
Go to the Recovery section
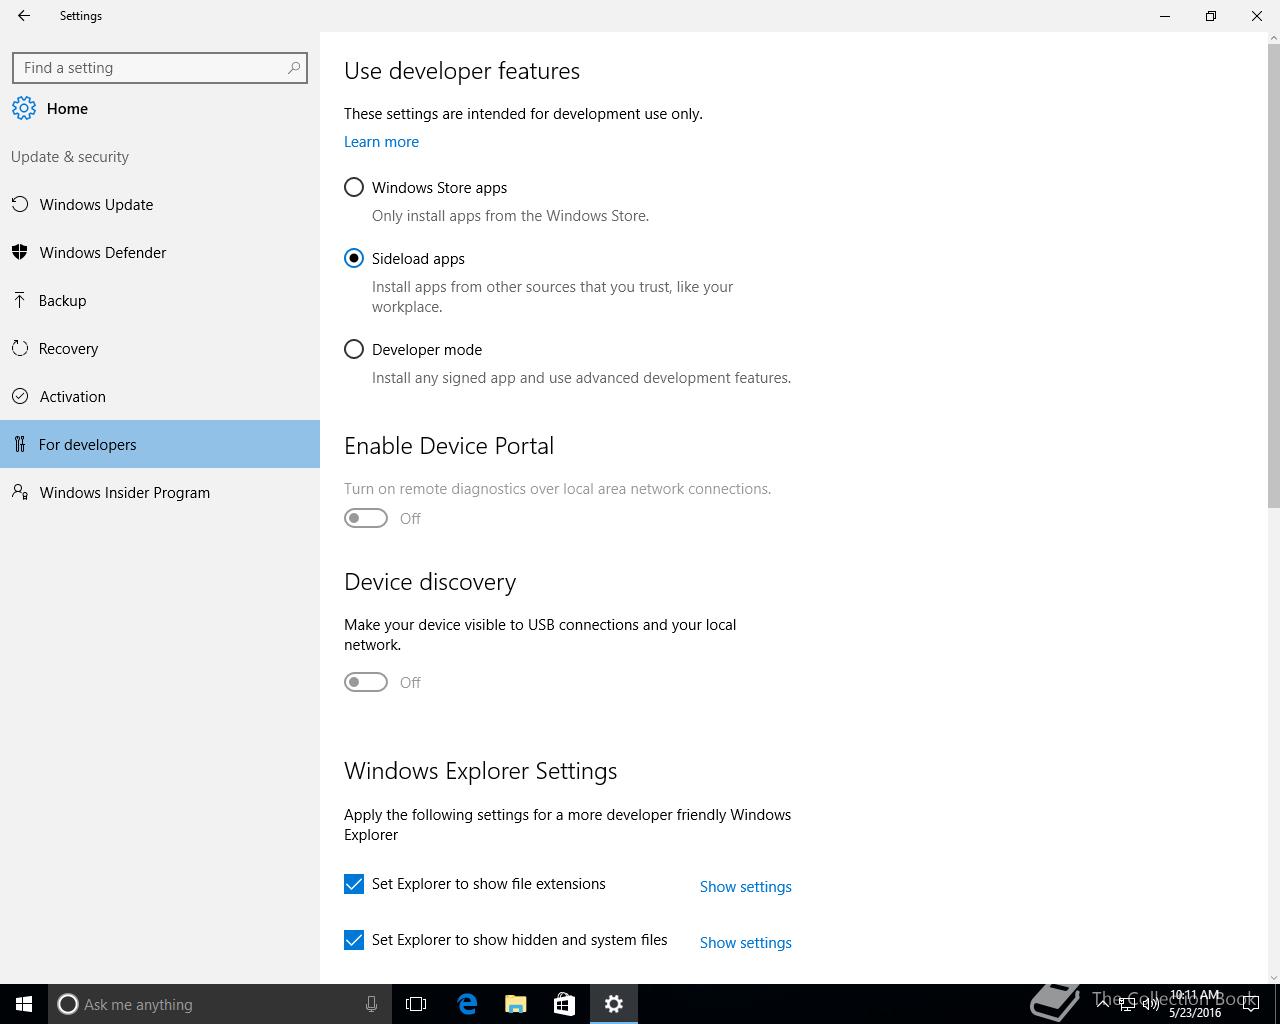point(160,348)
